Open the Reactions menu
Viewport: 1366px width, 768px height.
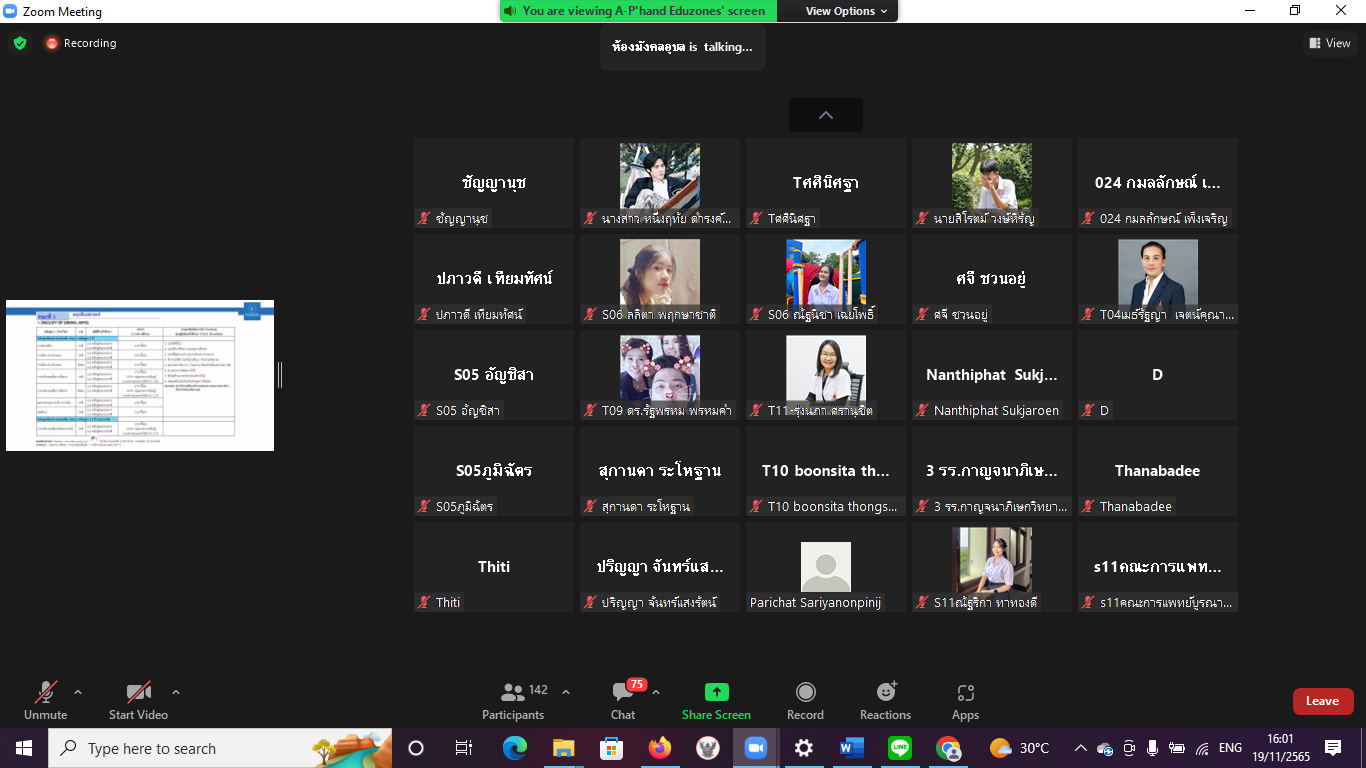(885, 699)
